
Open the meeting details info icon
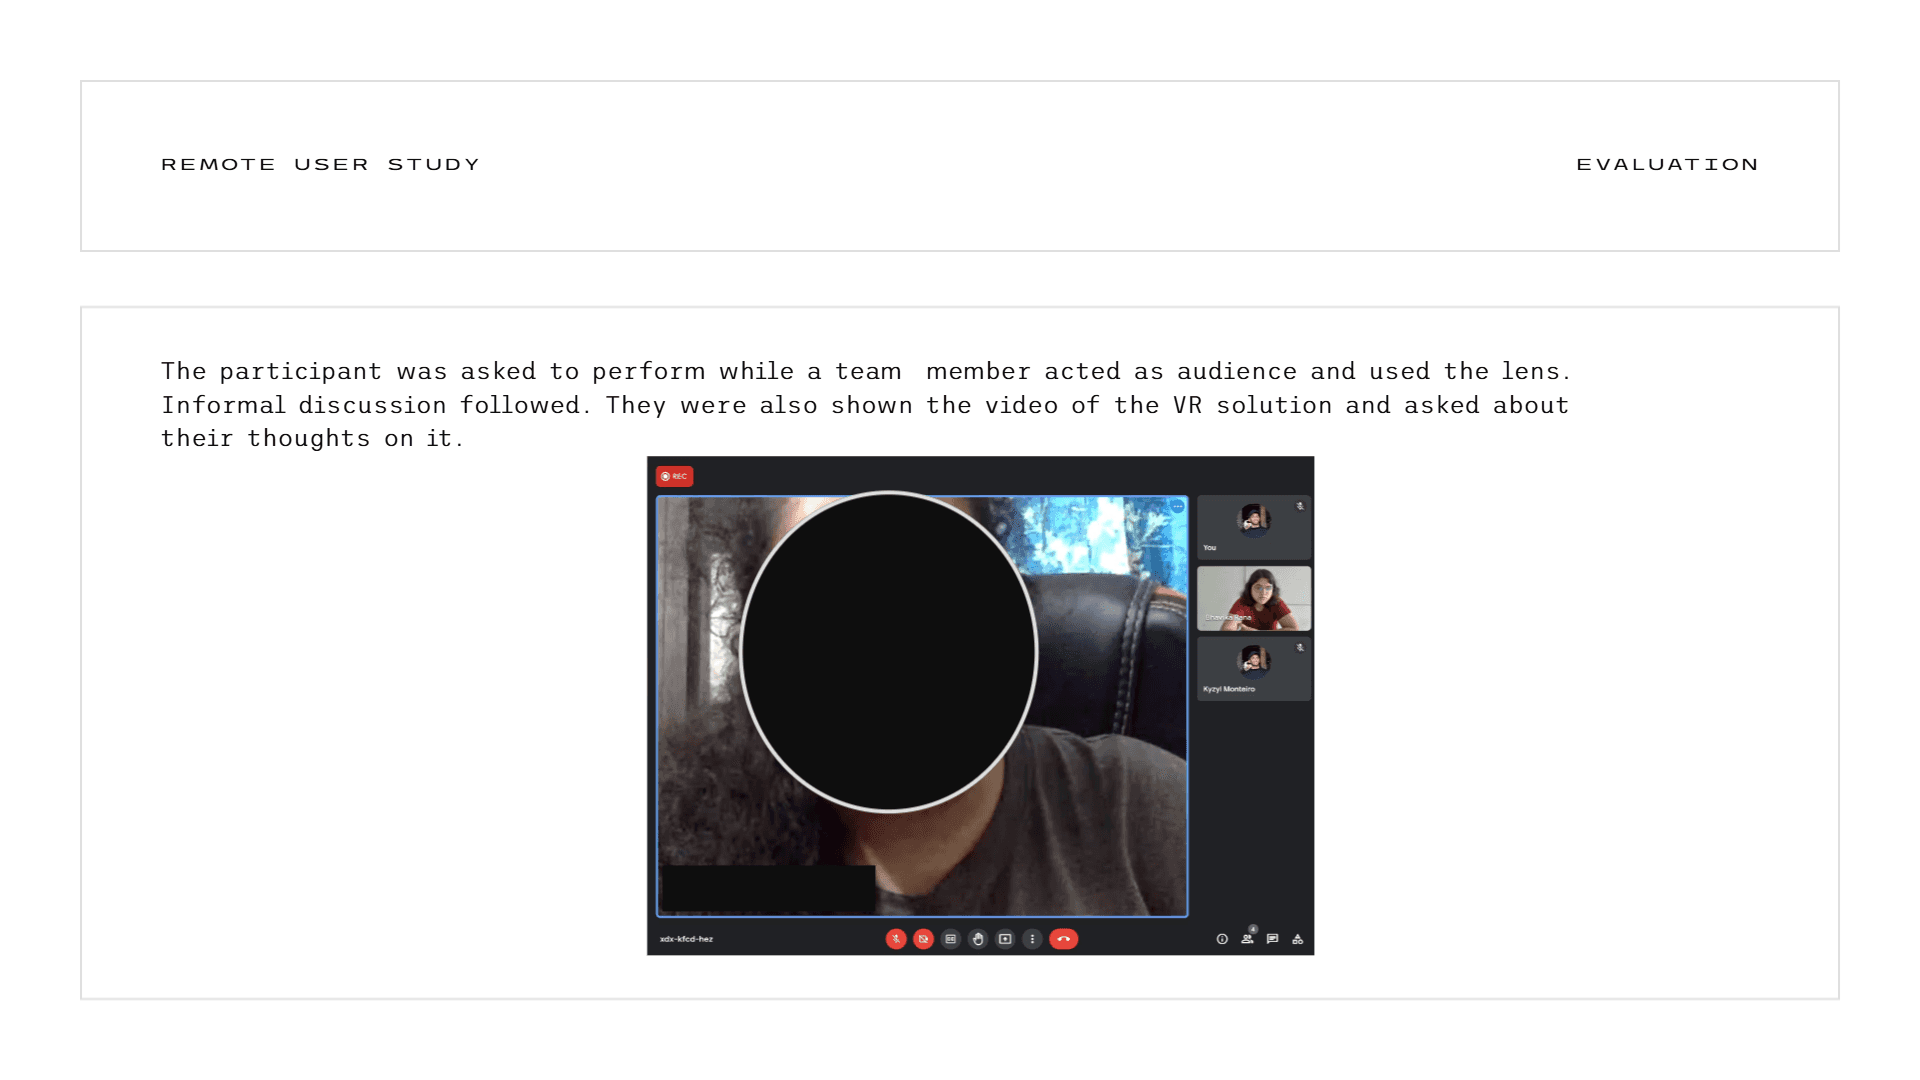[x=1221, y=939]
